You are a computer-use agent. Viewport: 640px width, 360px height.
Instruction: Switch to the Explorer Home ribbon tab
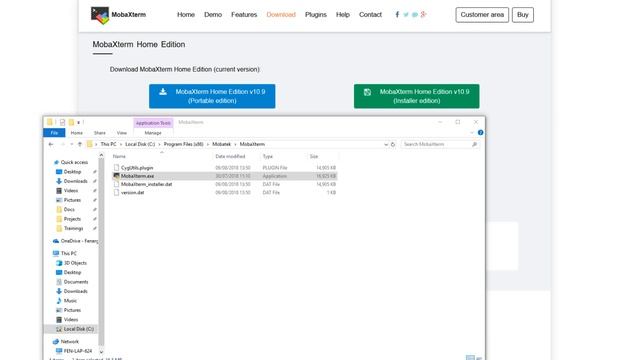coord(76,133)
